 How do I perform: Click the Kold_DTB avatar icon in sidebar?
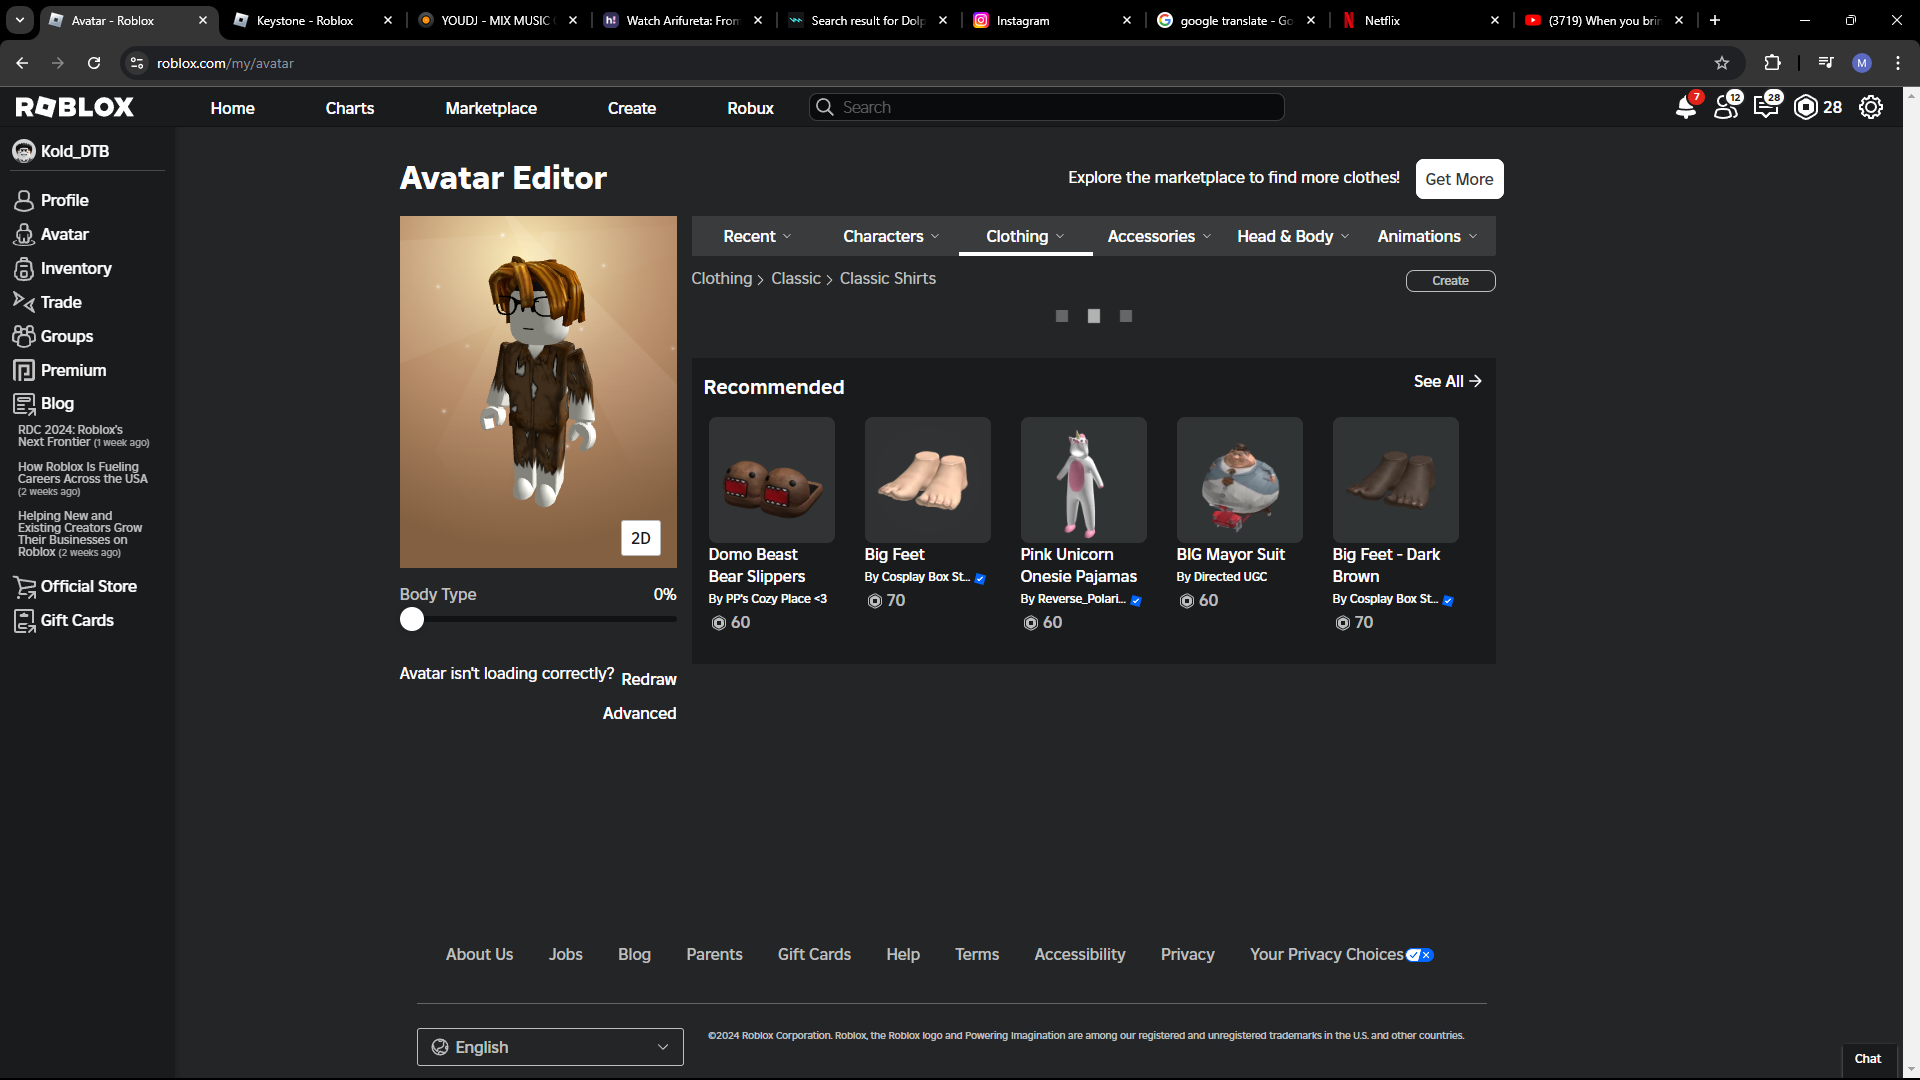coord(24,151)
